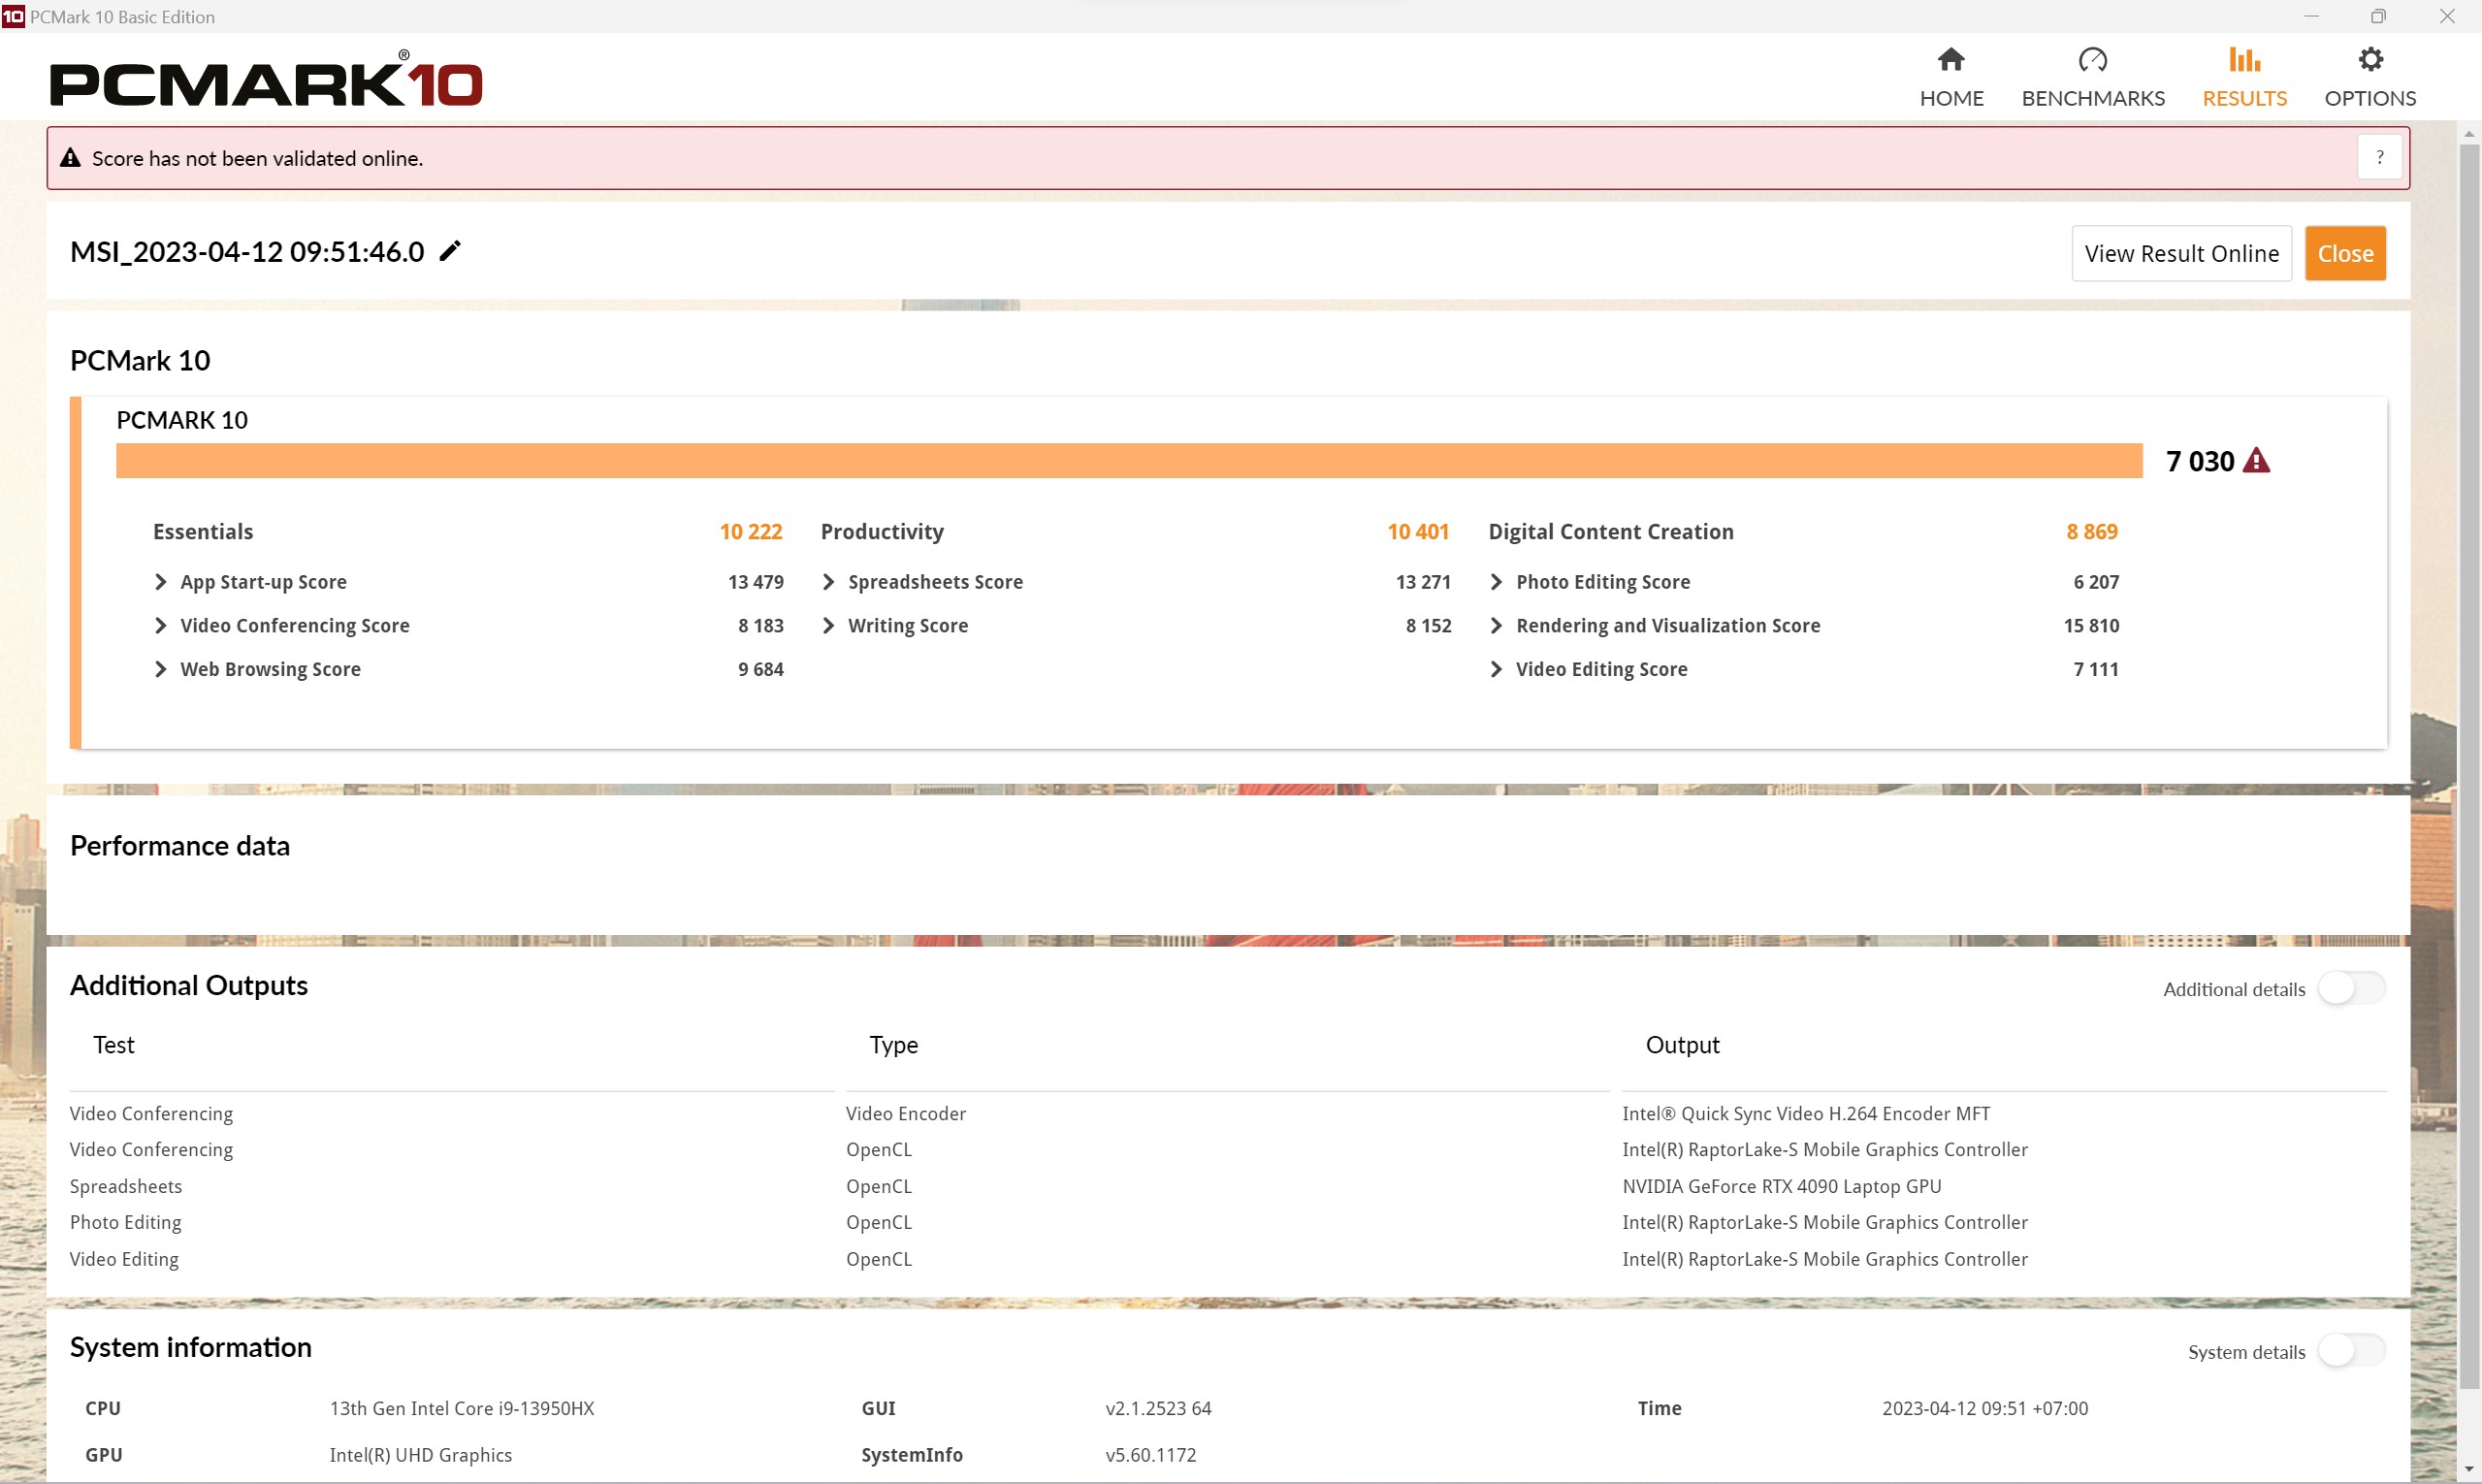The height and width of the screenshot is (1484, 2482).
Task: Click the Digital Content Creation score 8 869
Action: pos(2092,532)
